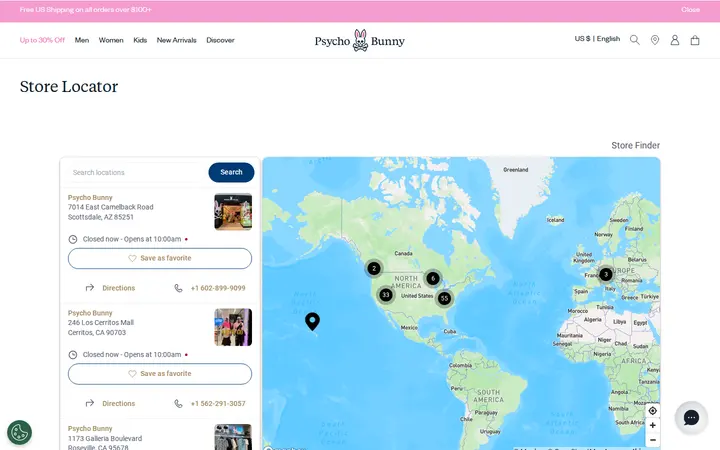Open the Discover menu
The image size is (720, 450).
coord(220,40)
